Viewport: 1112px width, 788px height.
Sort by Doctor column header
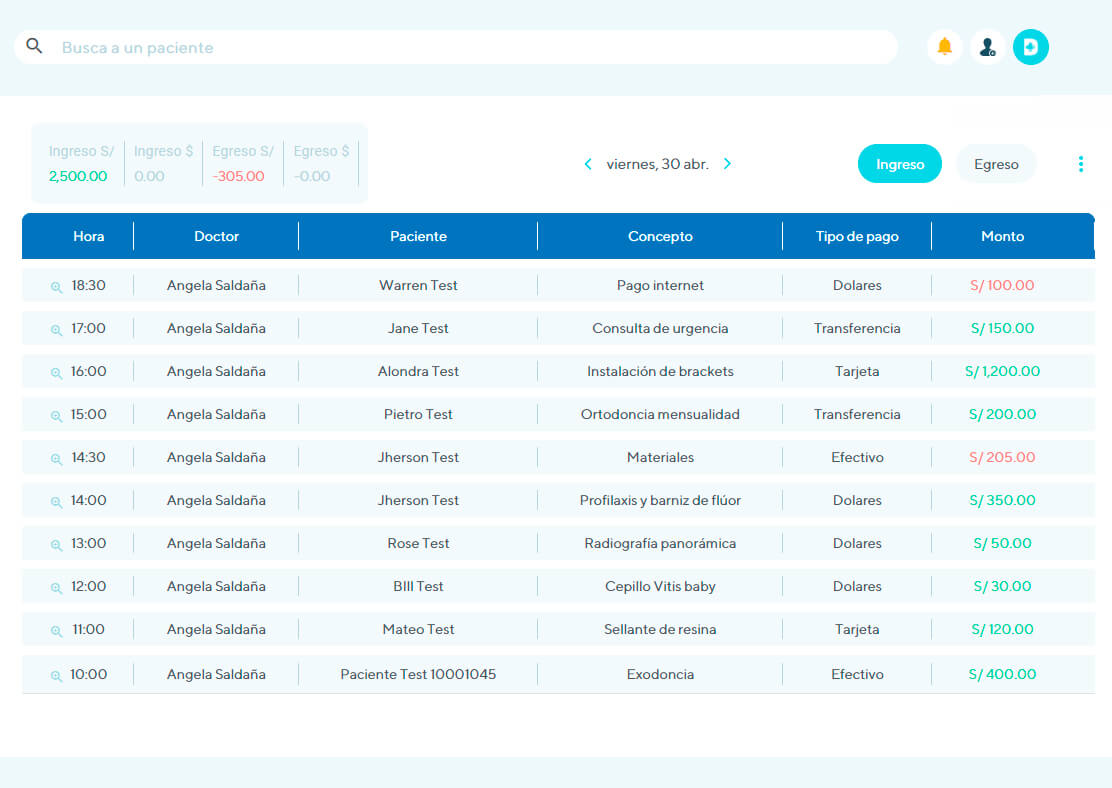(x=216, y=236)
